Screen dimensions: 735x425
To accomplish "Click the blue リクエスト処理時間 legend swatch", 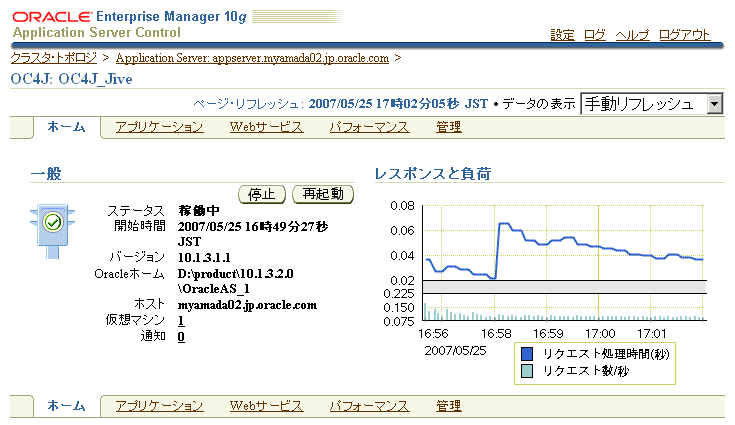I will pyautogui.click(x=527, y=354).
